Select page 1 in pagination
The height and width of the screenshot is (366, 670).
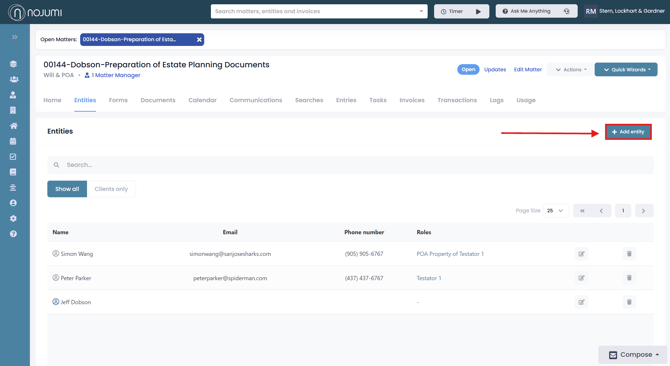623,211
